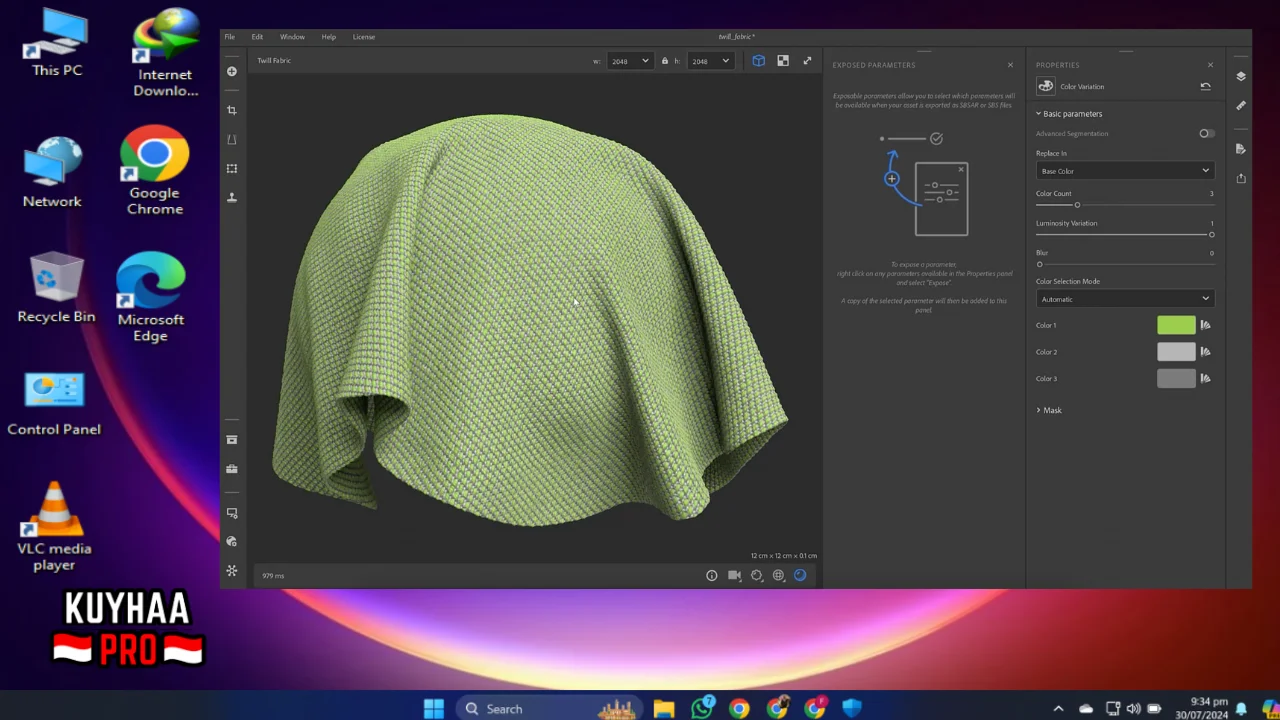Close the Properties panel
The width and height of the screenshot is (1280, 720).
point(1210,65)
